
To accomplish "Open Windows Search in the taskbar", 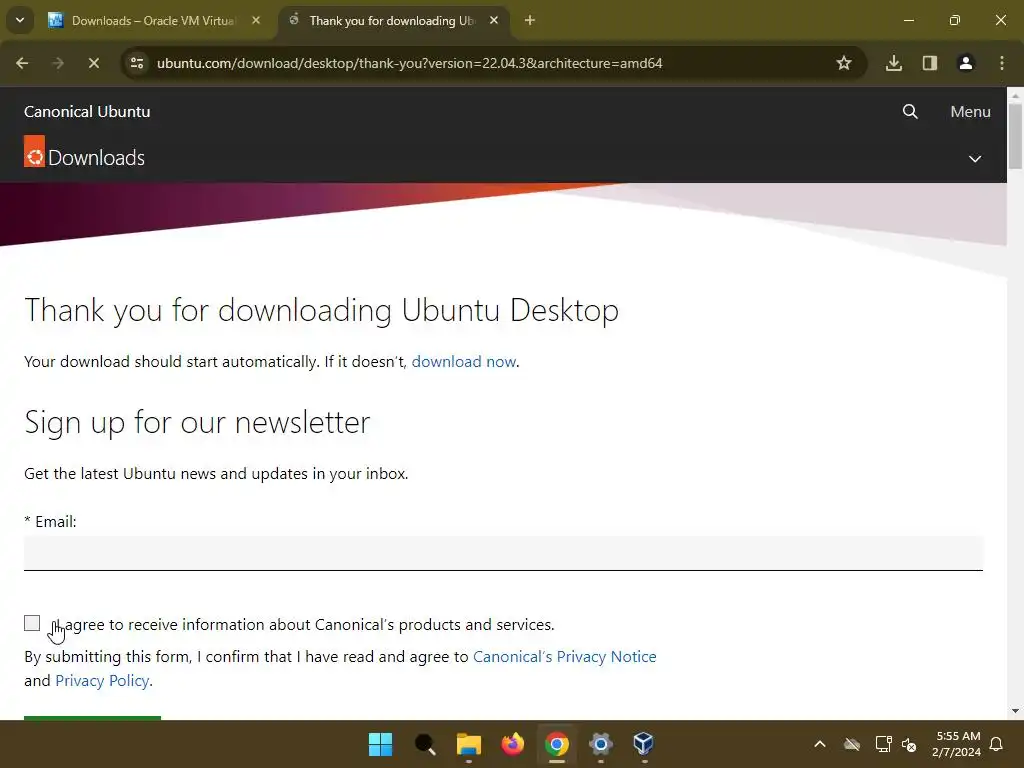I will pos(425,744).
